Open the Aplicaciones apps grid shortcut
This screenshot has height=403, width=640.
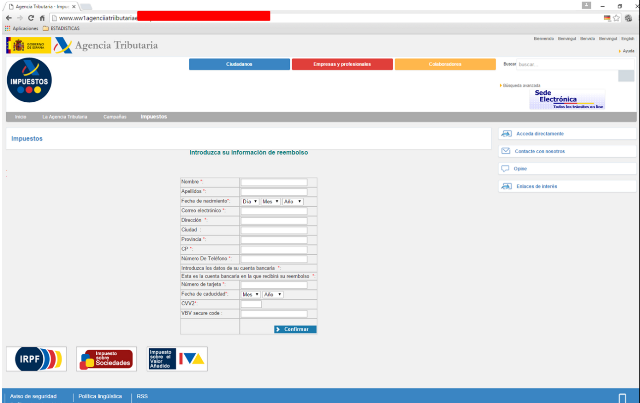point(21,28)
